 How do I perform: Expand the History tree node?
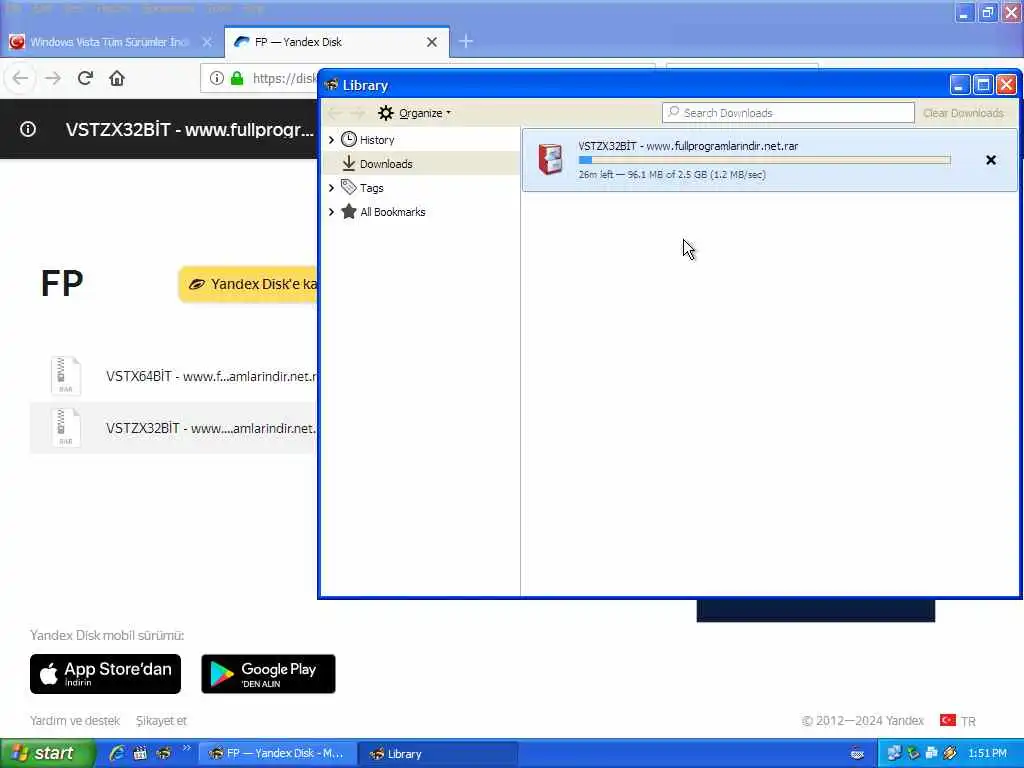[331, 140]
